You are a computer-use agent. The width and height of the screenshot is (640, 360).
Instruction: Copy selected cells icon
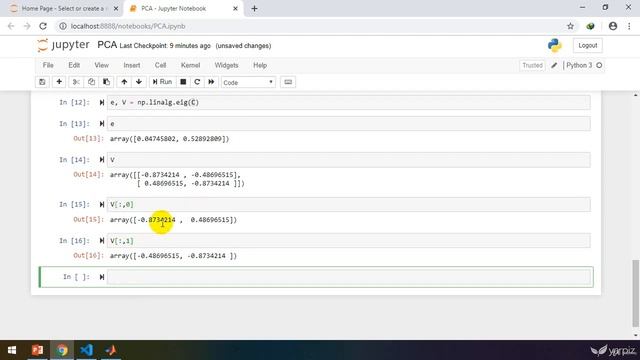(91, 82)
